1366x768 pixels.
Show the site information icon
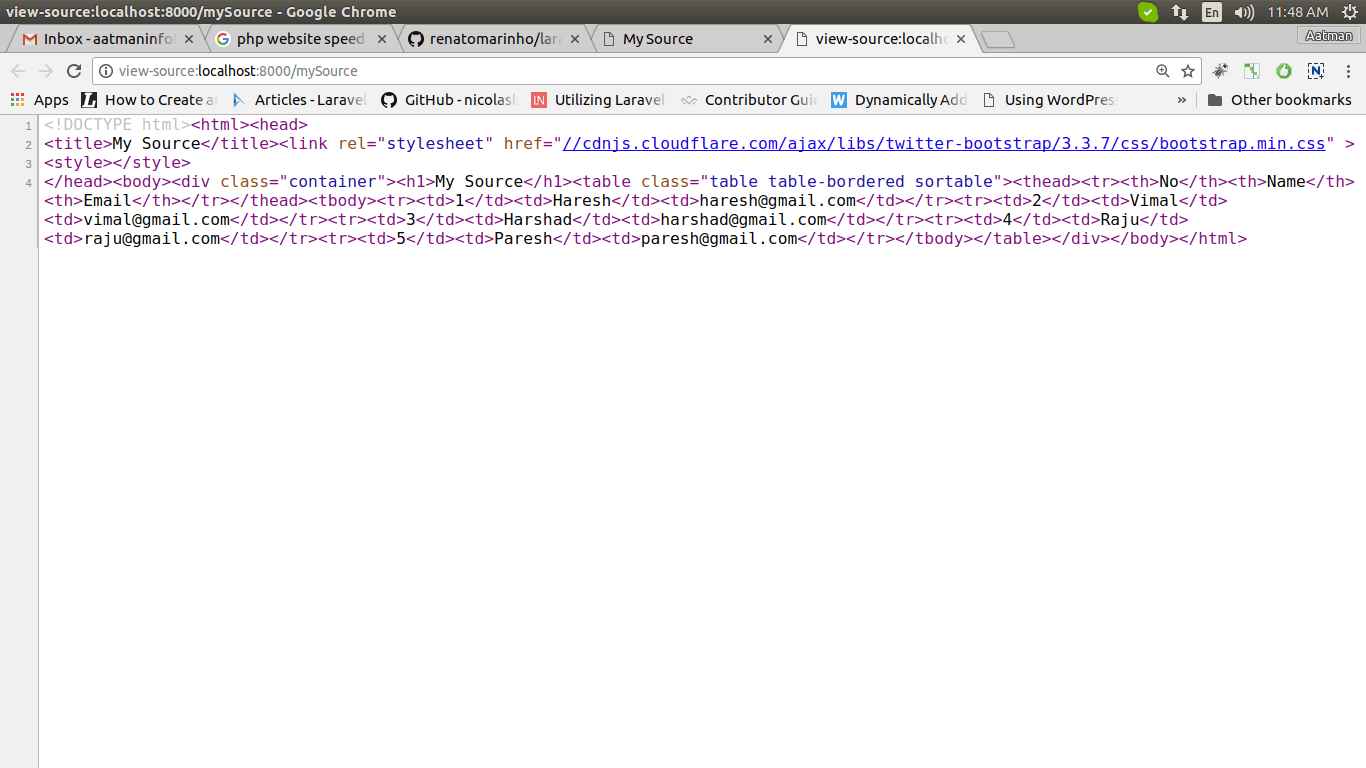click(x=106, y=71)
